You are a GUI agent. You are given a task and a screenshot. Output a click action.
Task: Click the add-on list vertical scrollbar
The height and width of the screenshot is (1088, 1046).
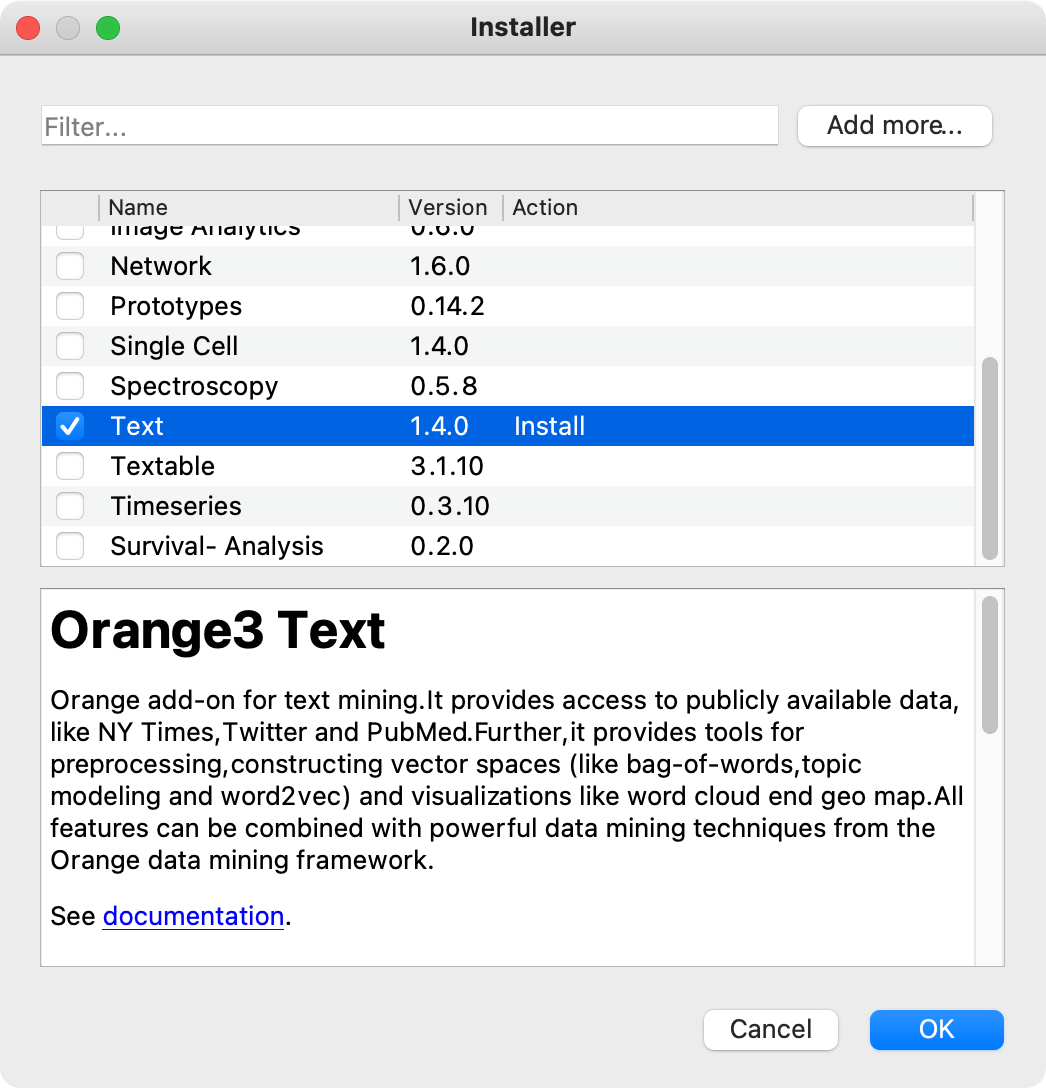[x=990, y=458]
